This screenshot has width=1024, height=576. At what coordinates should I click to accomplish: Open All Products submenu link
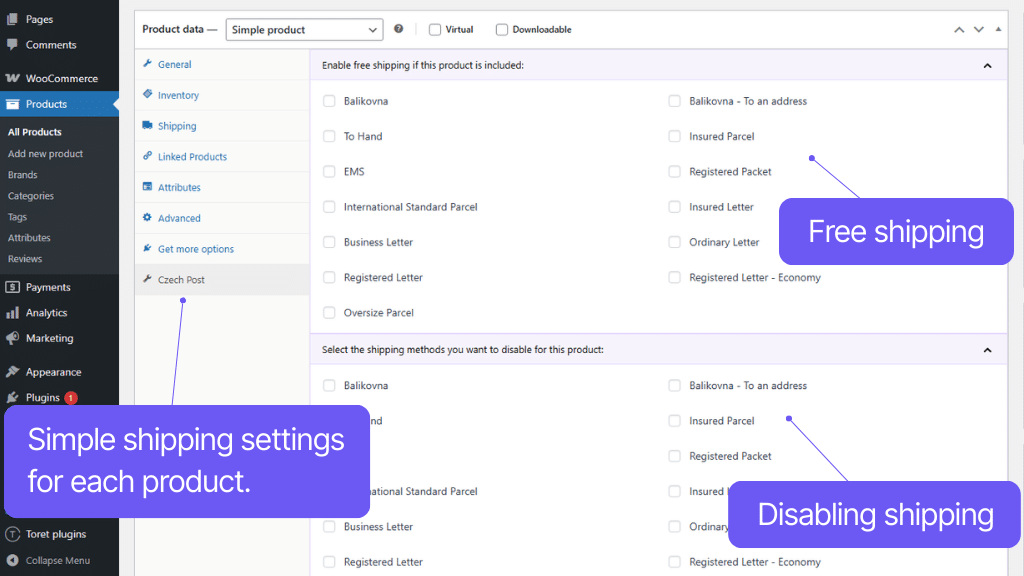(x=35, y=132)
